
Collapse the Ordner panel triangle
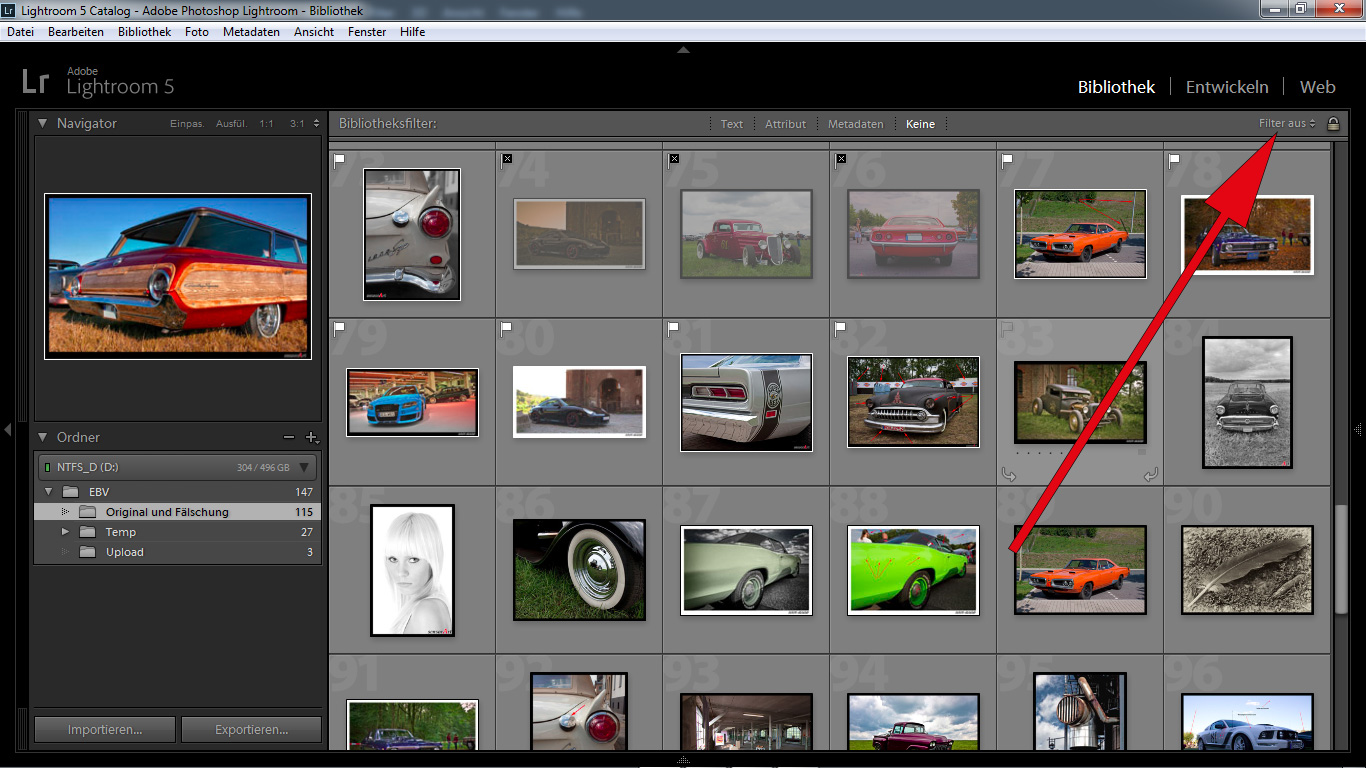click(x=43, y=437)
